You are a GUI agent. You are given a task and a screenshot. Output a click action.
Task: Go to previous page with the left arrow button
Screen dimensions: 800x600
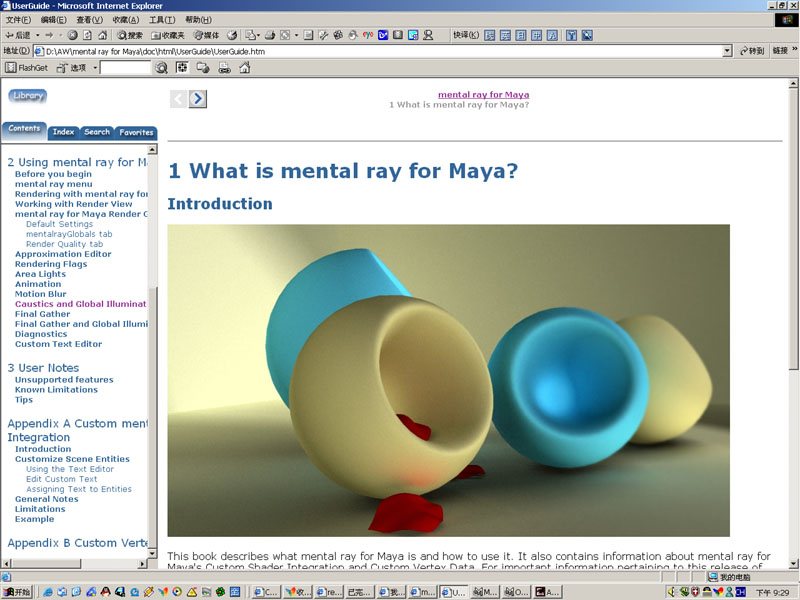pyautogui.click(x=178, y=98)
